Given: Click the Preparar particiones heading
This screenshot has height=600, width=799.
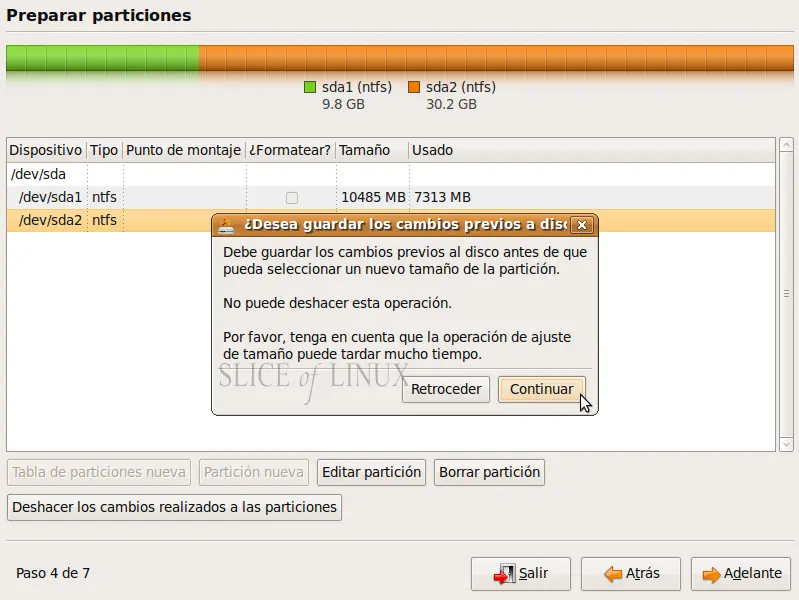Looking at the screenshot, I should [x=99, y=15].
